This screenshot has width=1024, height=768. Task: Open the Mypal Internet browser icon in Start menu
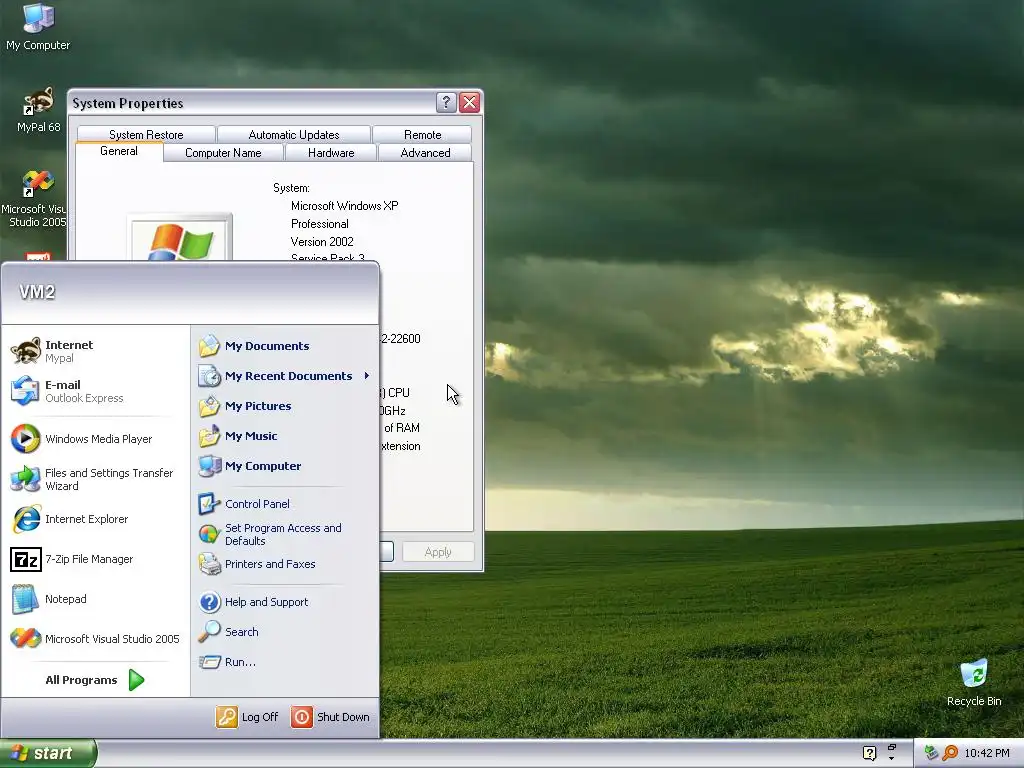pos(25,351)
